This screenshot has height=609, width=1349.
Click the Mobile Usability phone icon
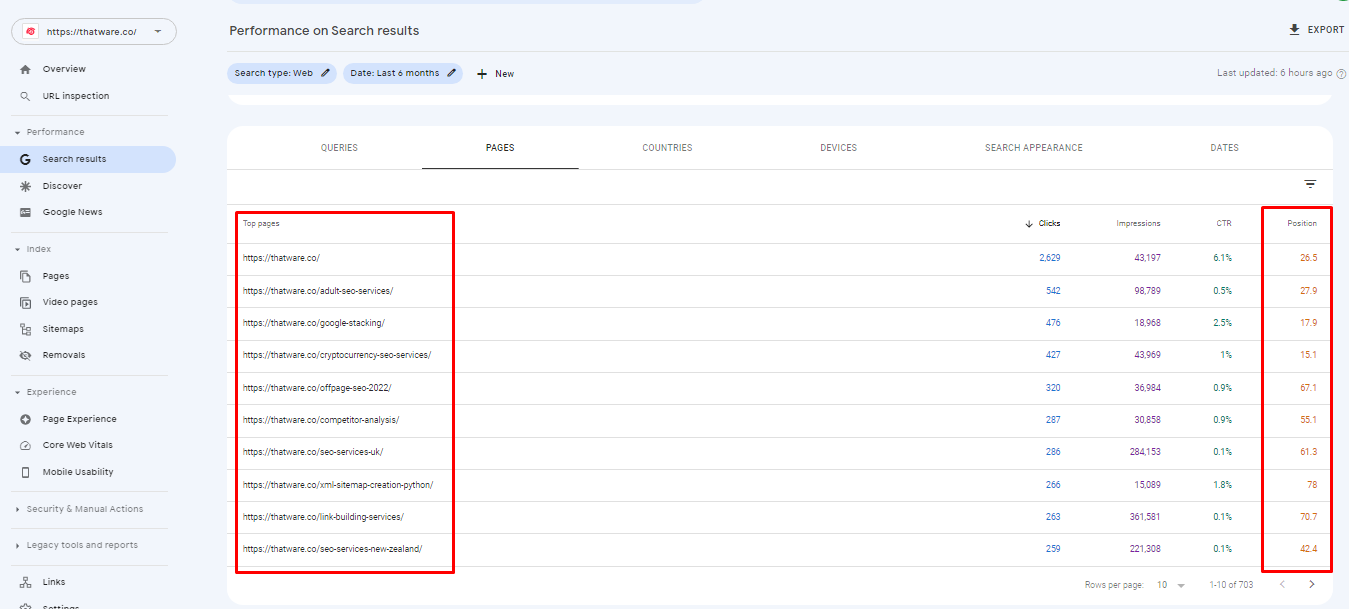[25, 472]
